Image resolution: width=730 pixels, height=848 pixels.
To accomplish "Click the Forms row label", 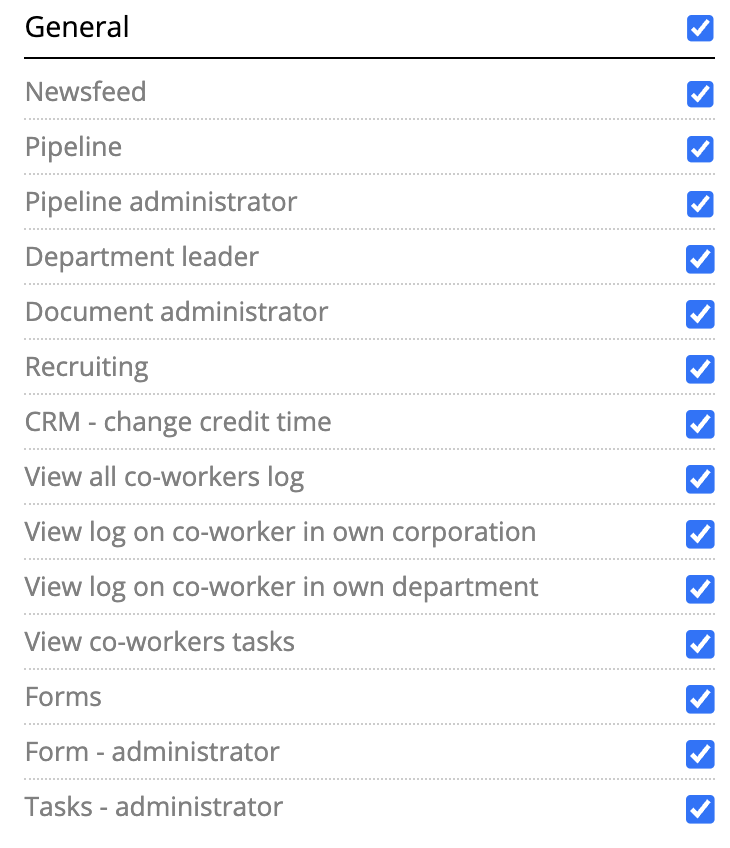I will coord(63,697).
